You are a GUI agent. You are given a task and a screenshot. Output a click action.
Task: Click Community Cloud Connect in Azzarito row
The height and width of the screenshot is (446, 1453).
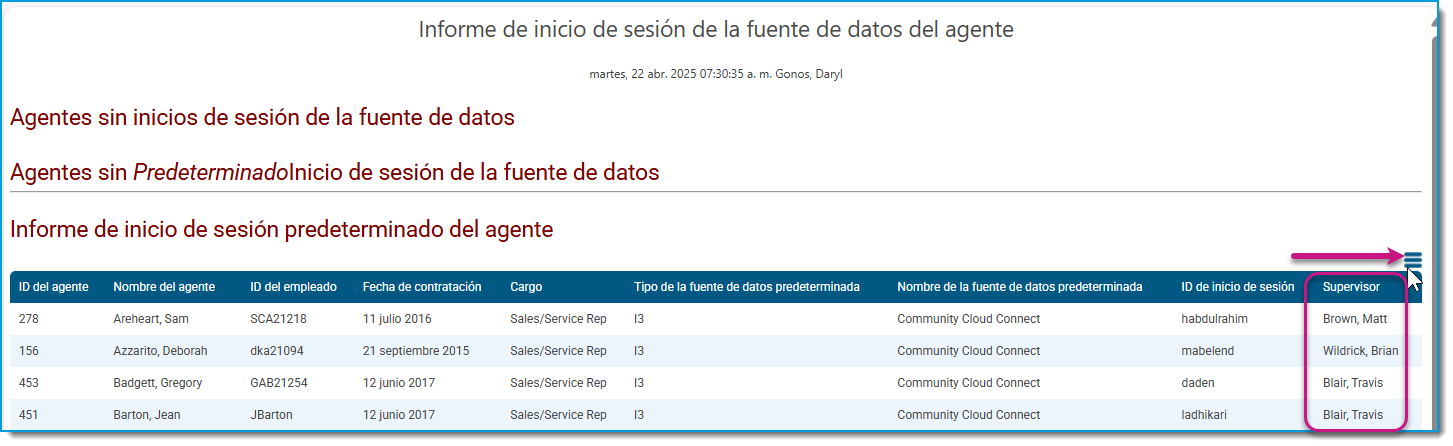click(968, 351)
